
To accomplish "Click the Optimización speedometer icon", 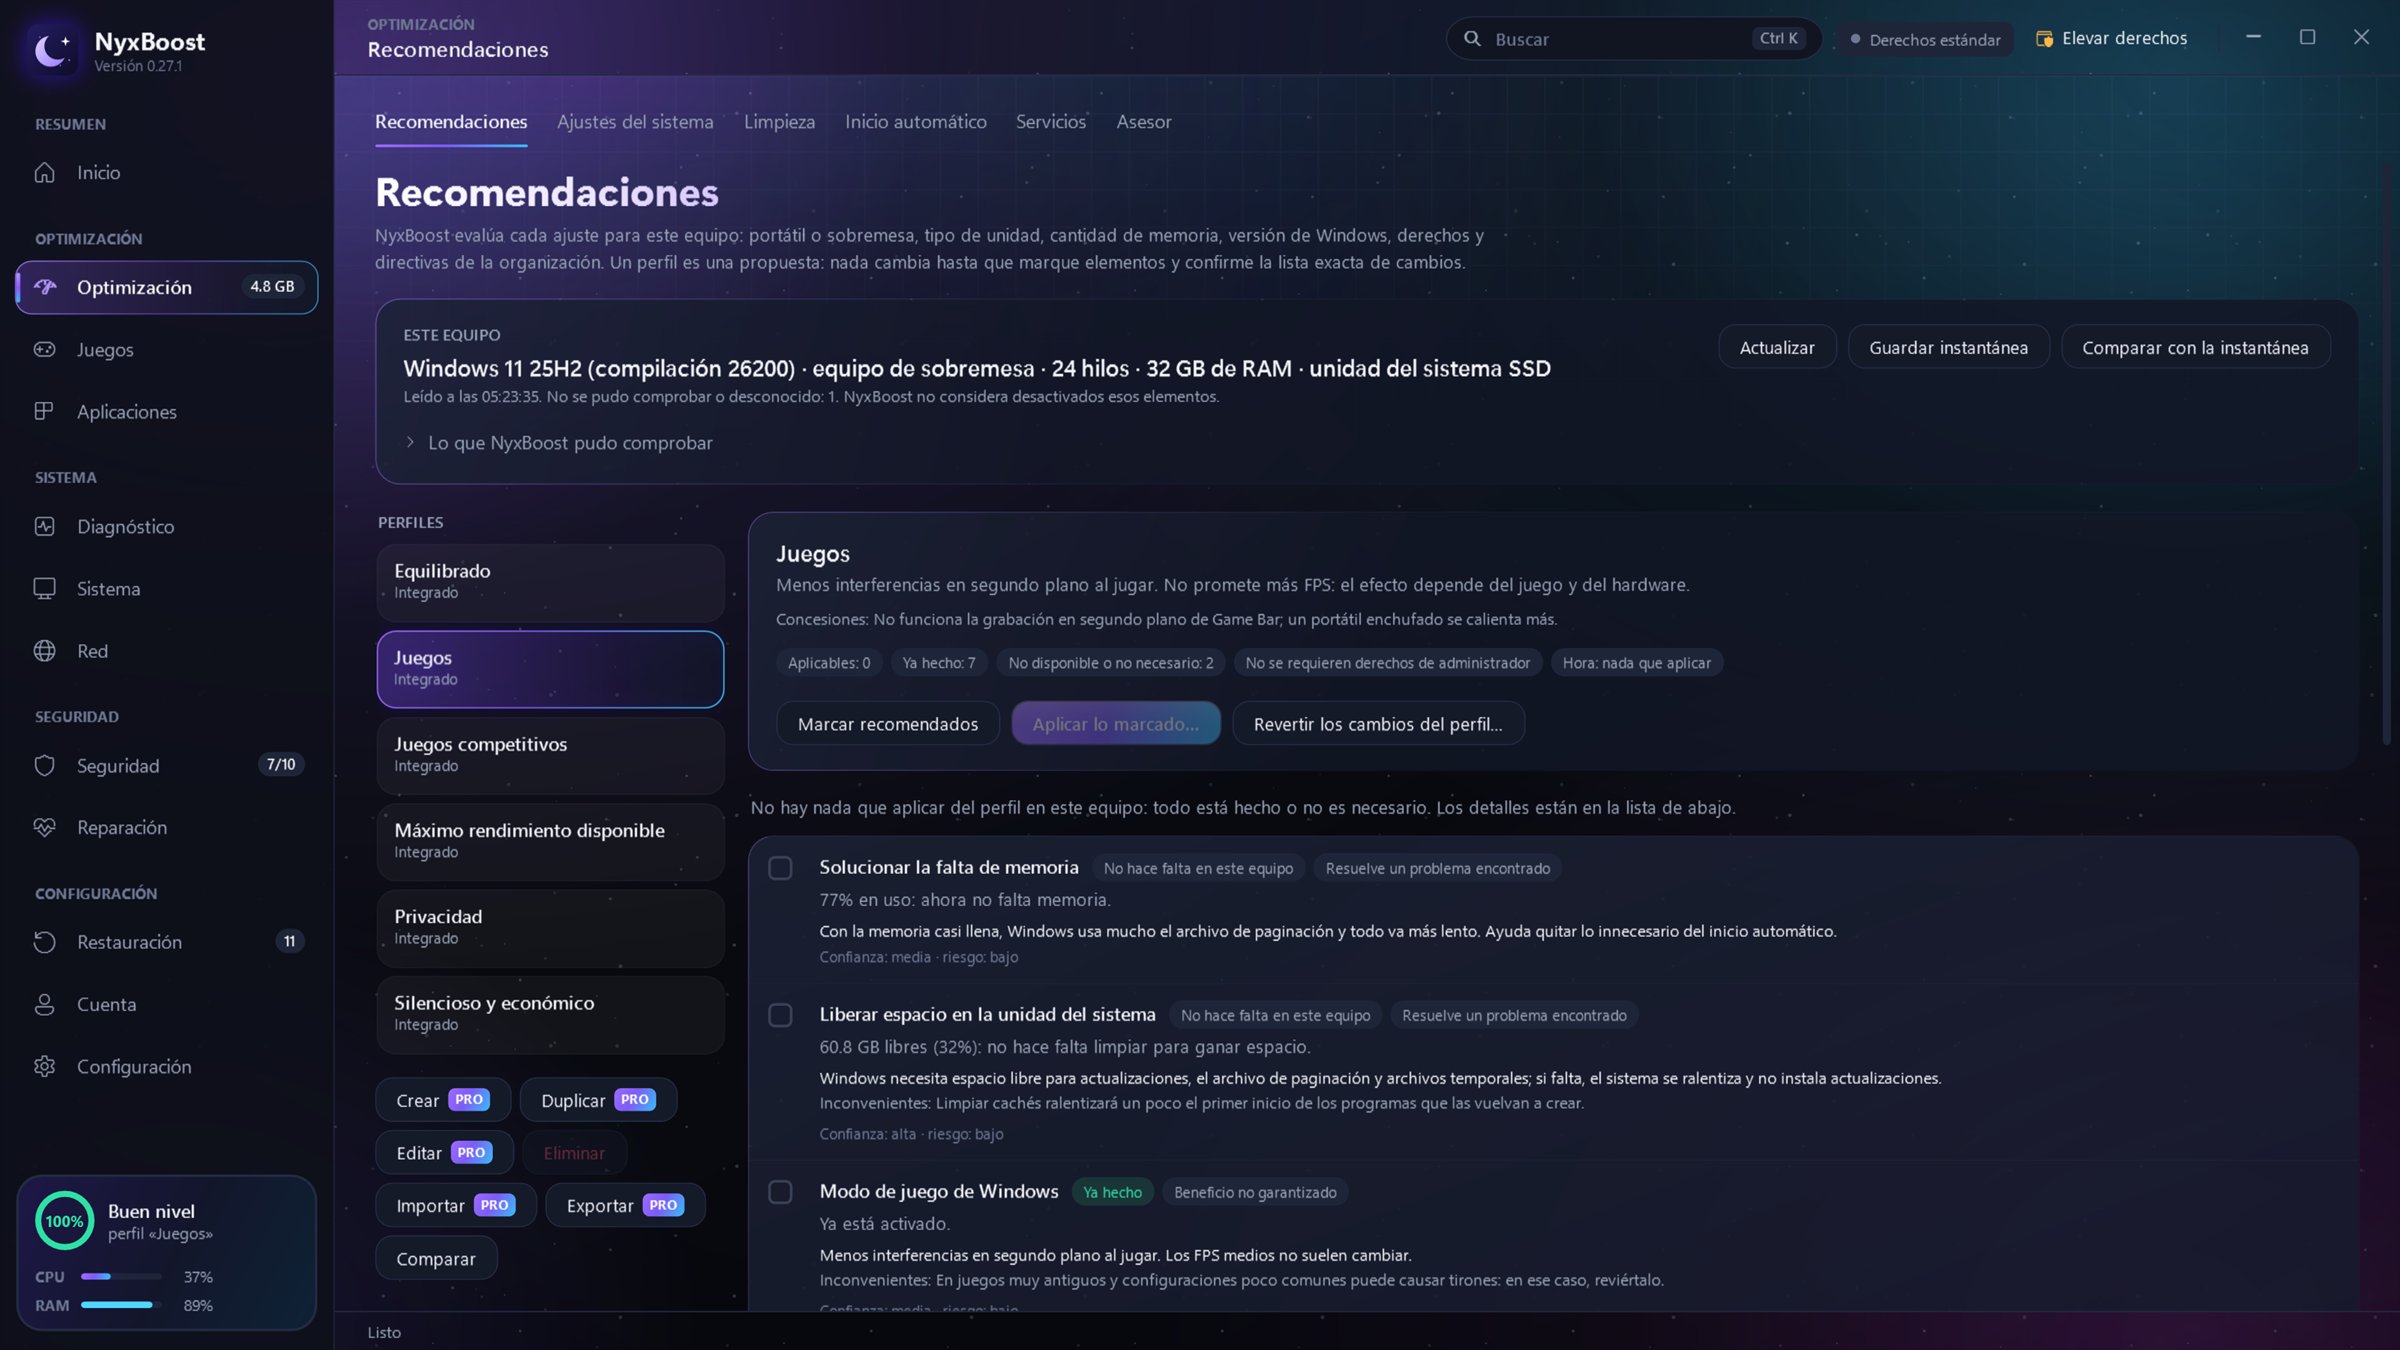I will (45, 287).
